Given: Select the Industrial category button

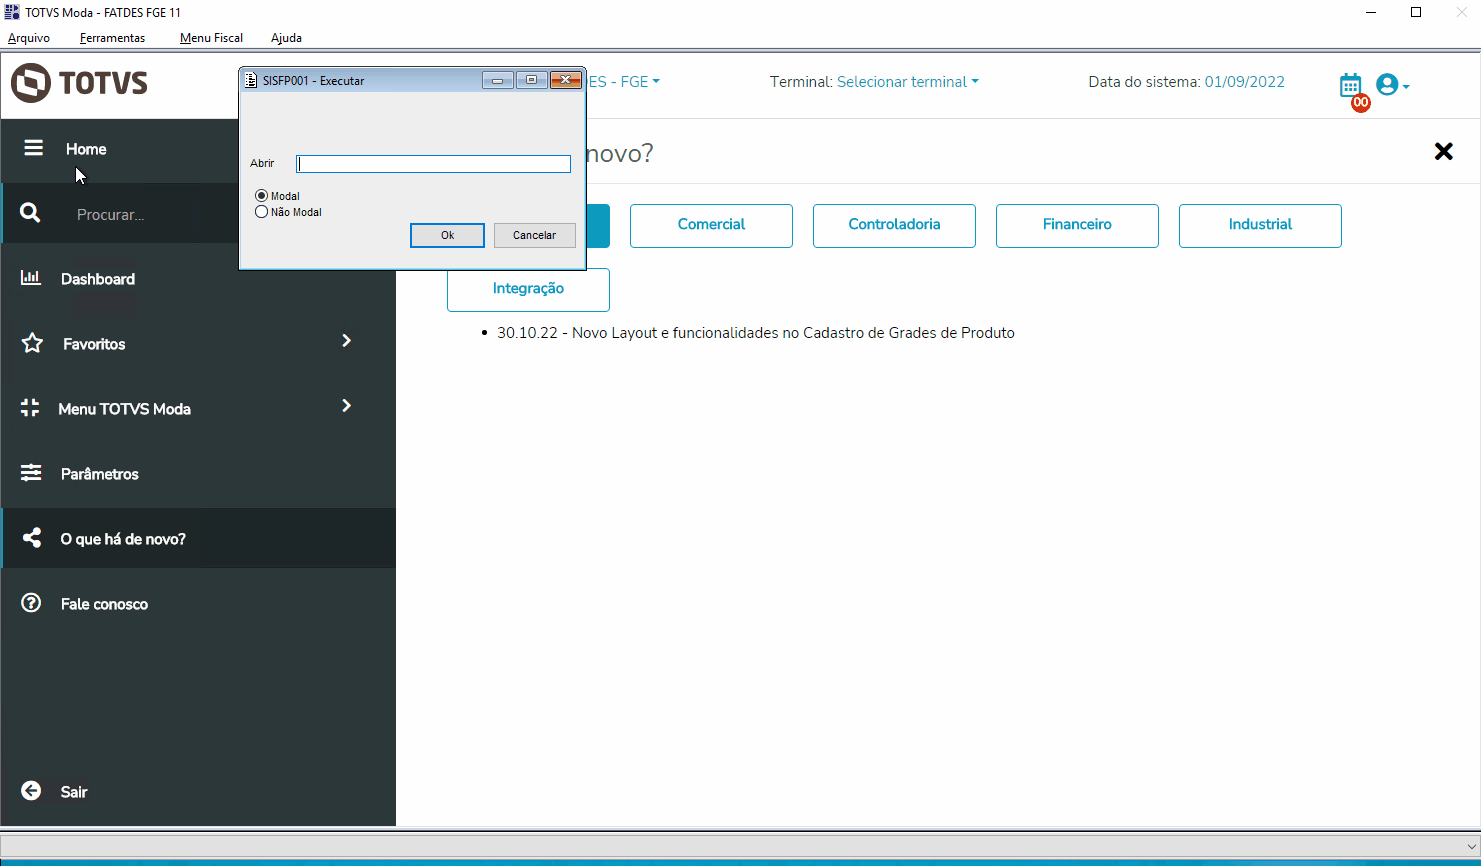Looking at the screenshot, I should (1260, 226).
